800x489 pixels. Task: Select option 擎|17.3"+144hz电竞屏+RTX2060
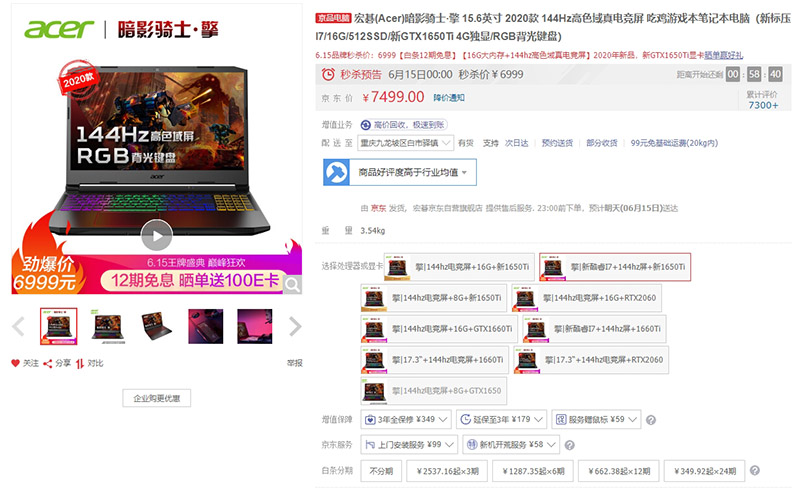click(x=591, y=360)
